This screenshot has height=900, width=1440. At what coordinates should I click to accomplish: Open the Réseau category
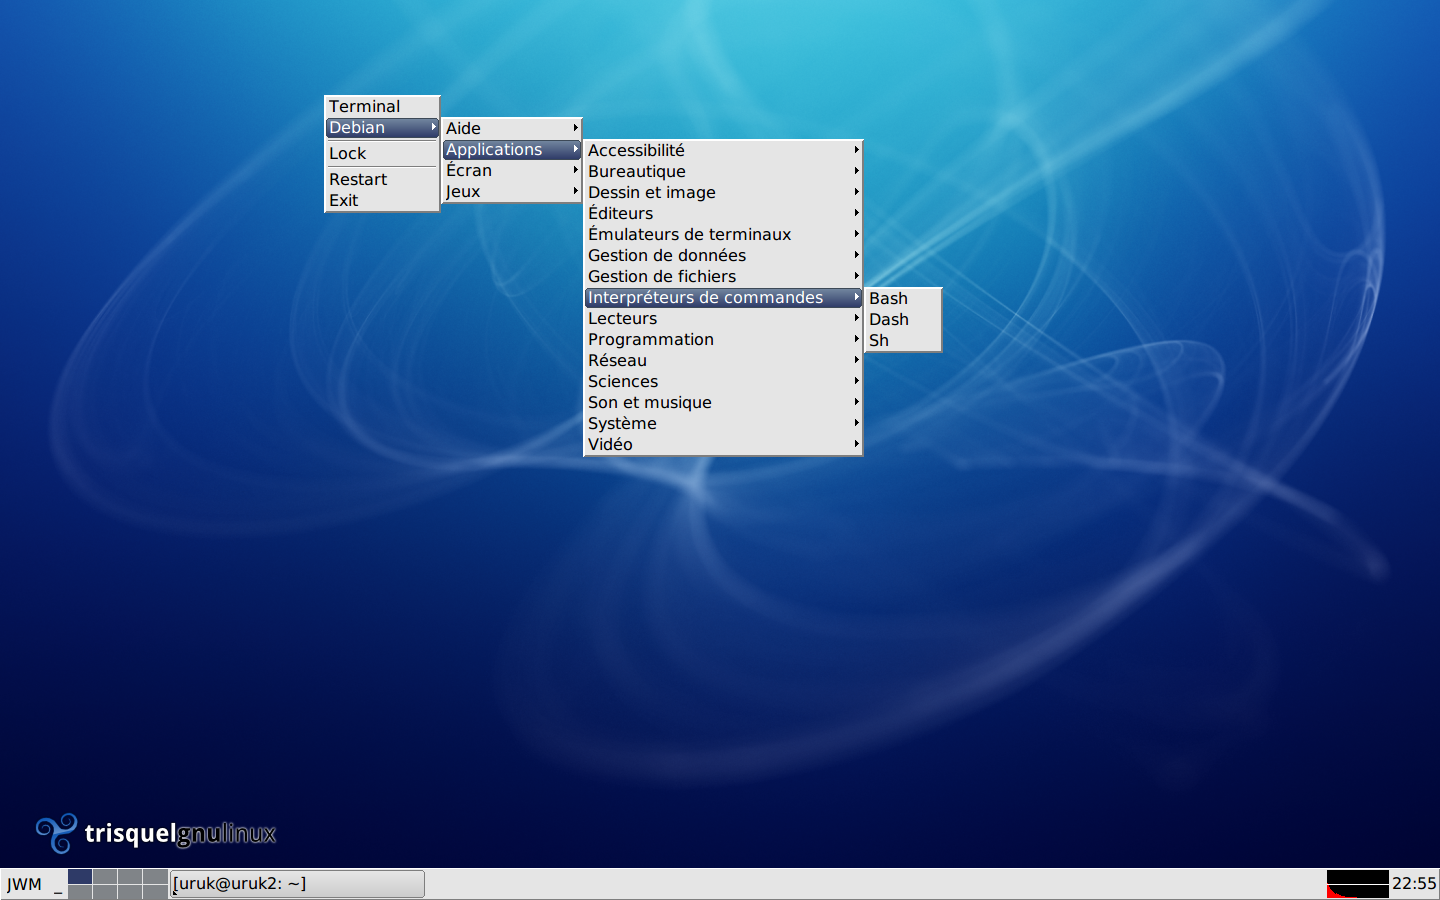point(723,360)
